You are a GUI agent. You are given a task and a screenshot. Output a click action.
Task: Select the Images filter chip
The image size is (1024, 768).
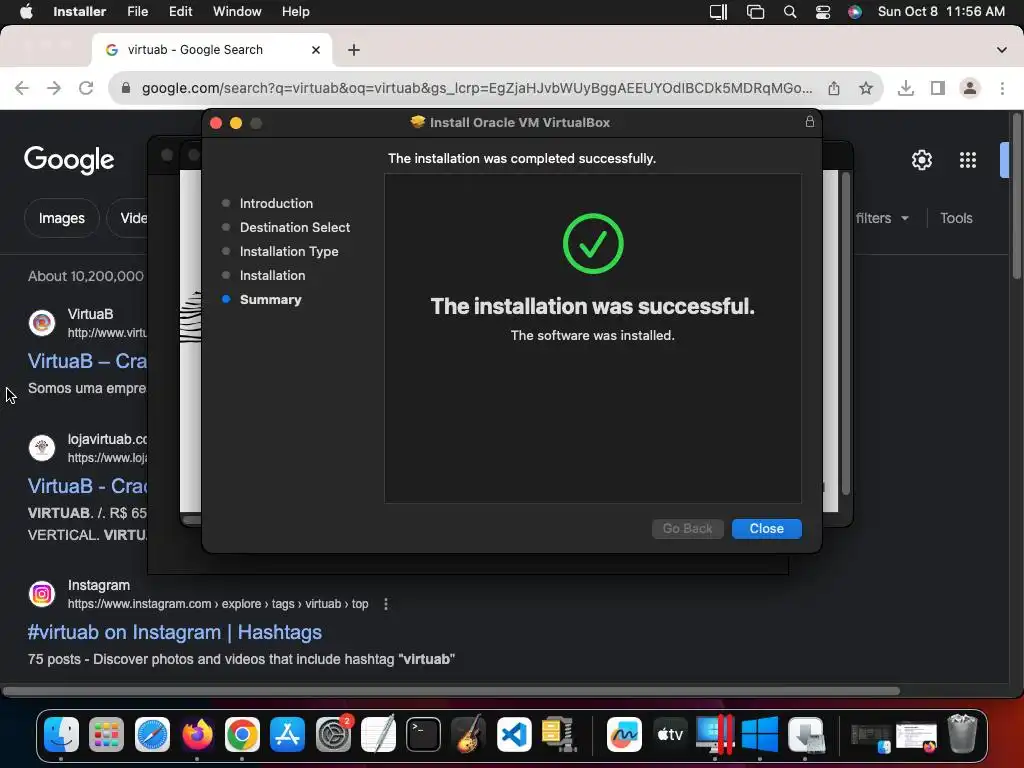(61, 218)
